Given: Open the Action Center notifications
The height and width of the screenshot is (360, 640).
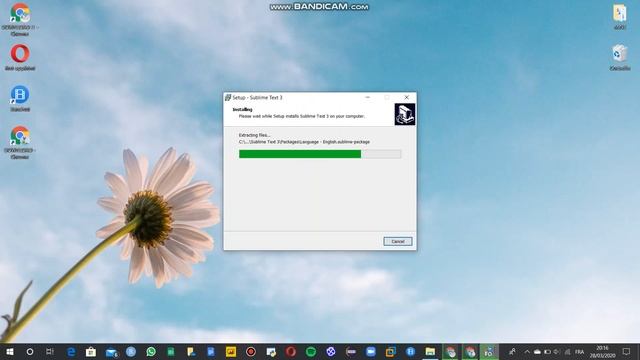Looking at the screenshot, I should coord(627,351).
